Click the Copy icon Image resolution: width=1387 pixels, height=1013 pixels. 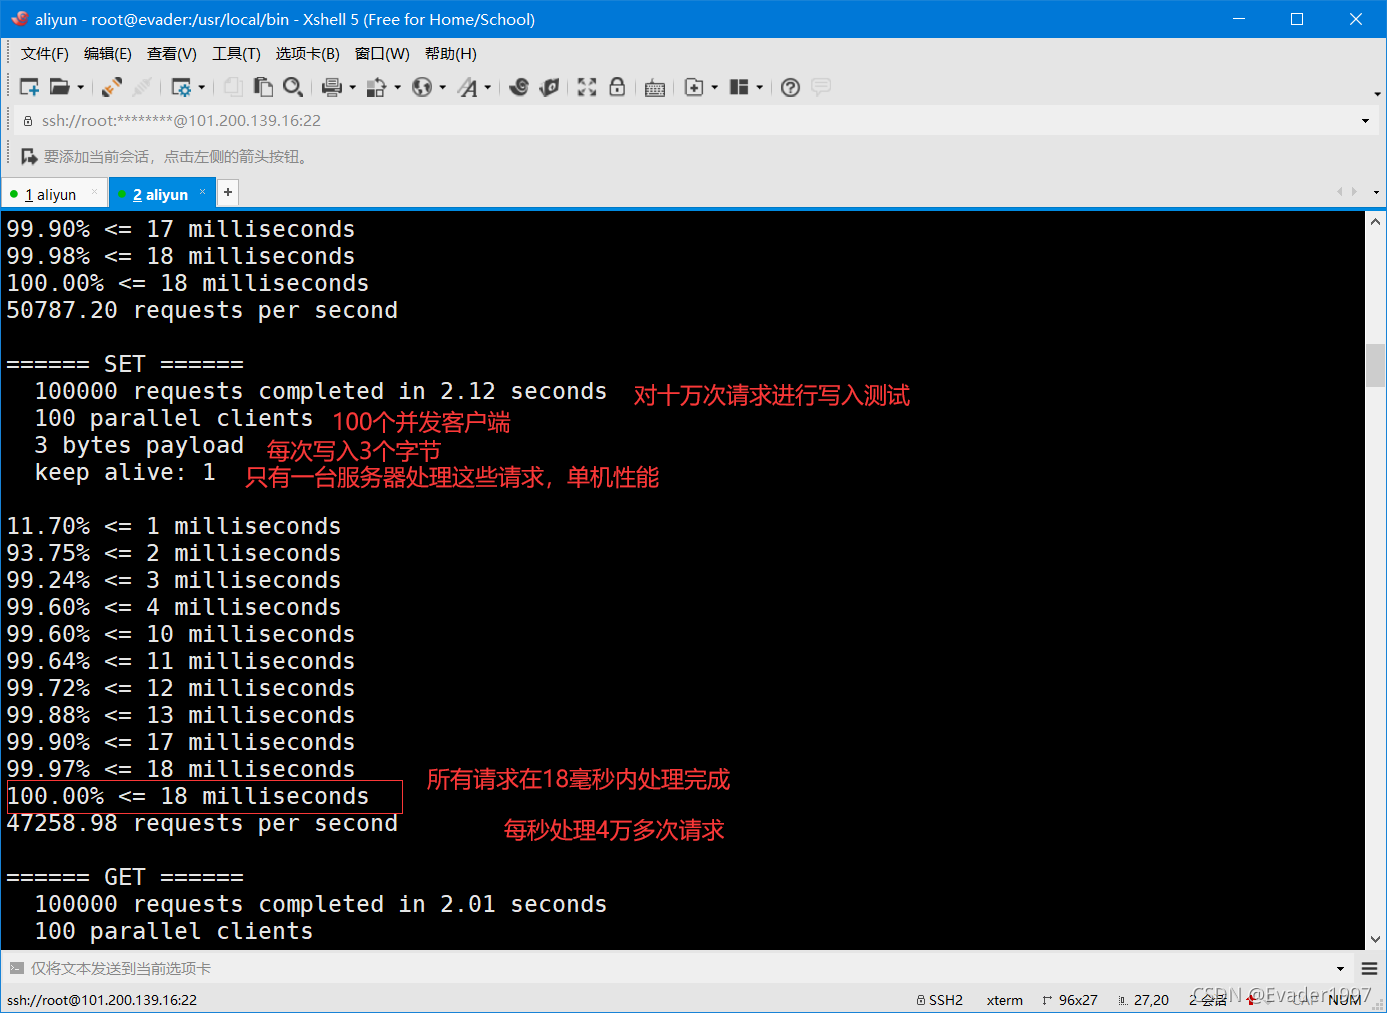233,87
